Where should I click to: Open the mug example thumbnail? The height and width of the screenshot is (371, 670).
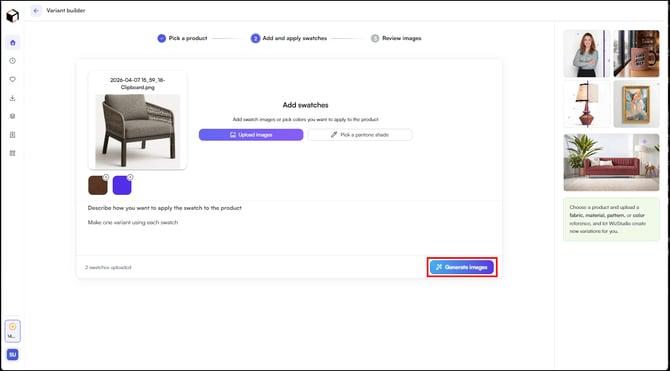pyautogui.click(x=636, y=53)
